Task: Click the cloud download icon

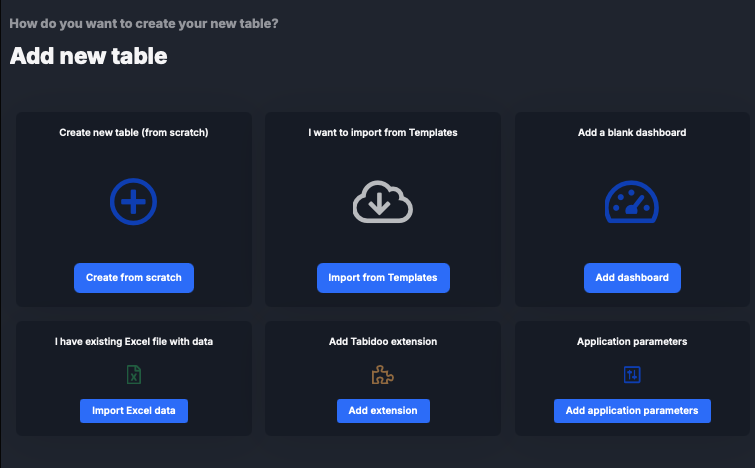Action: 383,202
